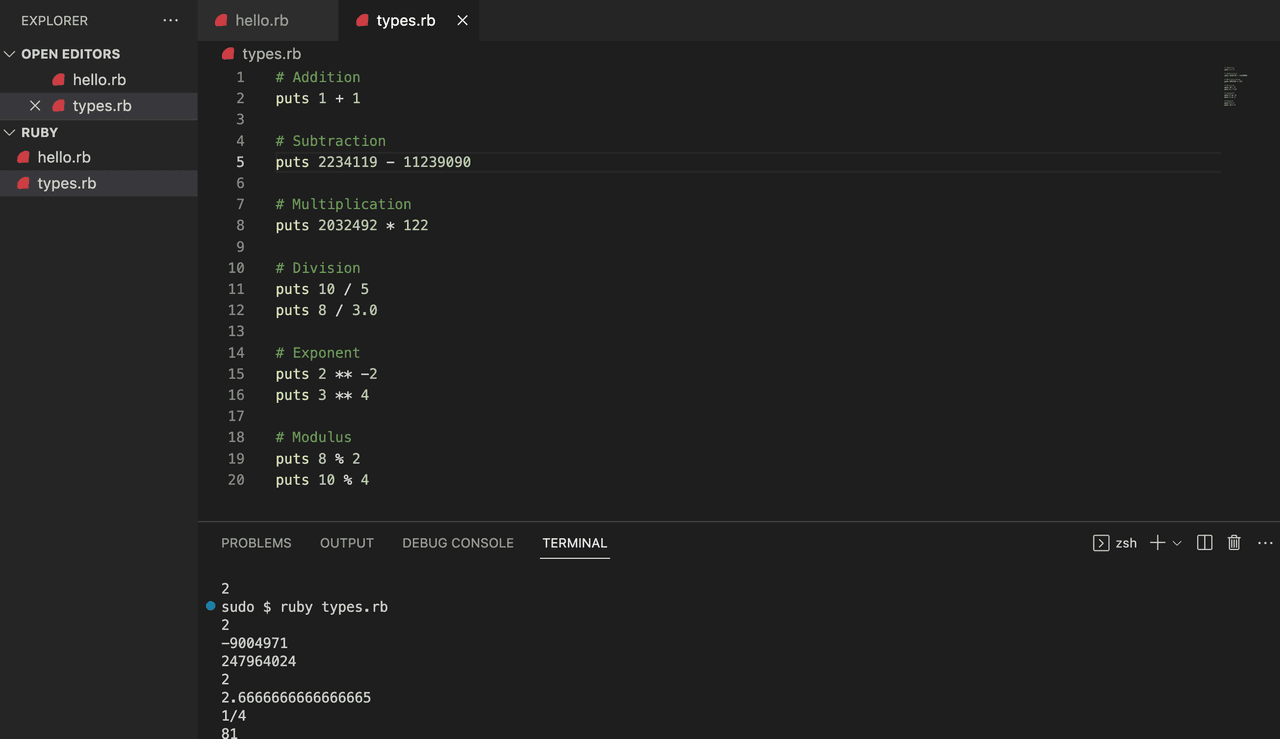Click 'puts 8 % 2' line
Viewport: 1280px width, 739px height.
tap(318, 459)
